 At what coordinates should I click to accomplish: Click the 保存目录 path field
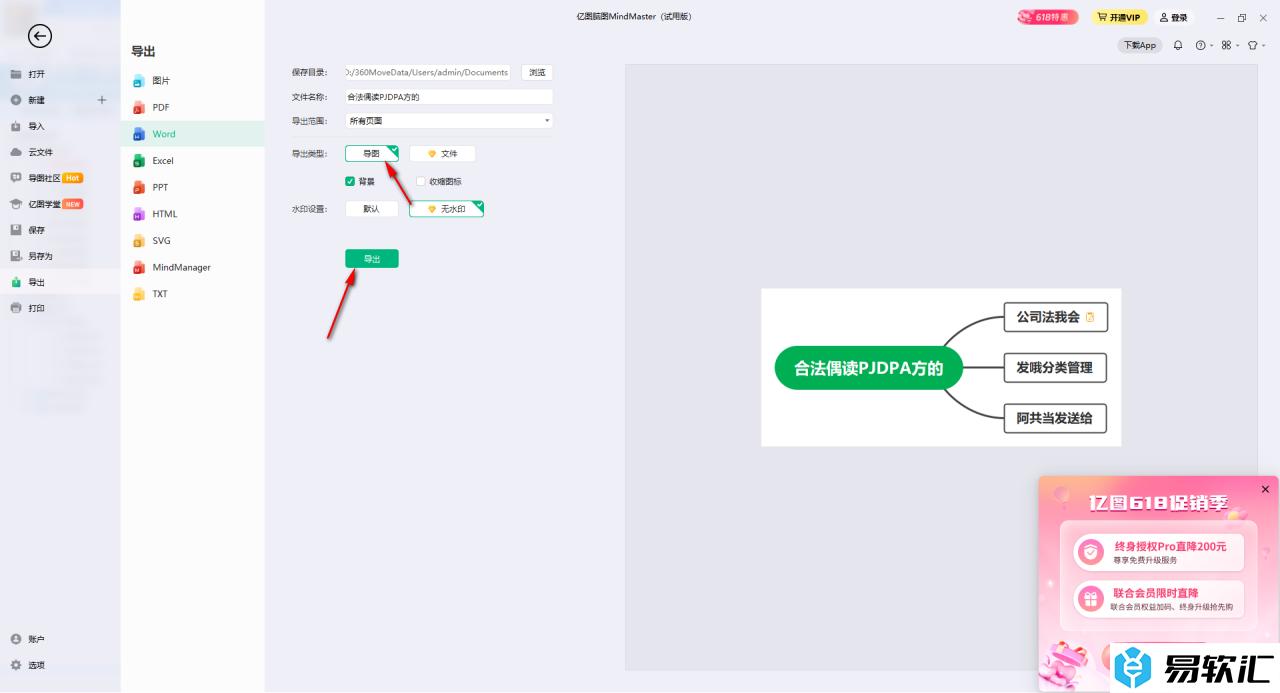pos(428,72)
